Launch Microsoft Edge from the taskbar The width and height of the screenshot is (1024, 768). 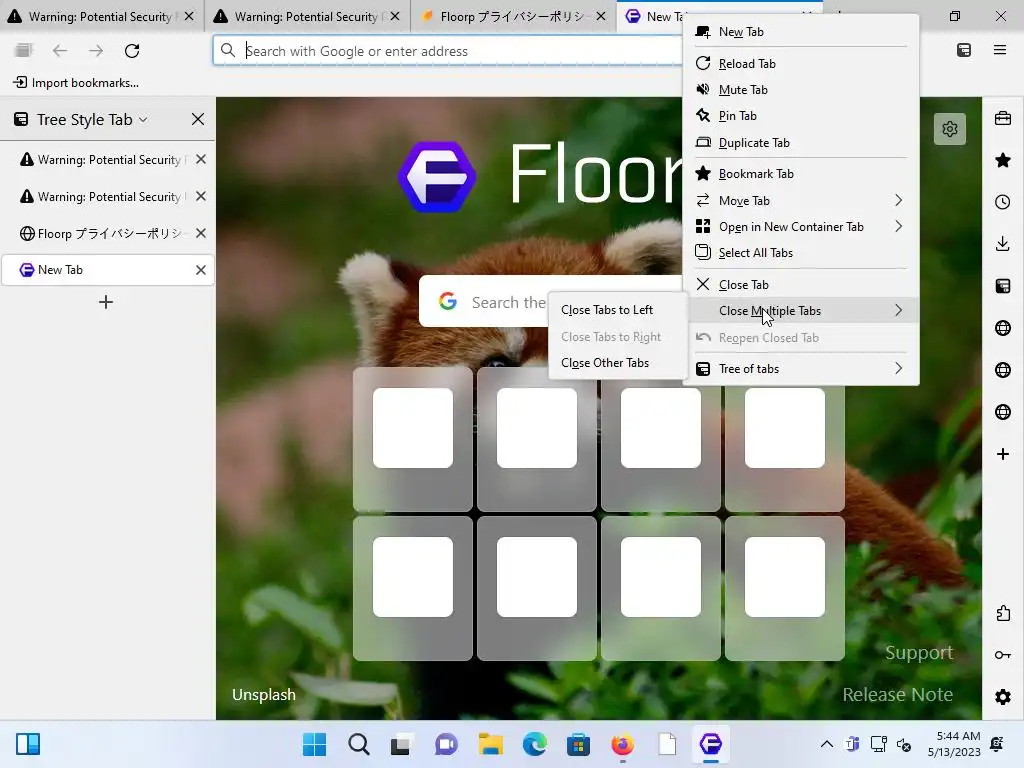pyautogui.click(x=534, y=744)
